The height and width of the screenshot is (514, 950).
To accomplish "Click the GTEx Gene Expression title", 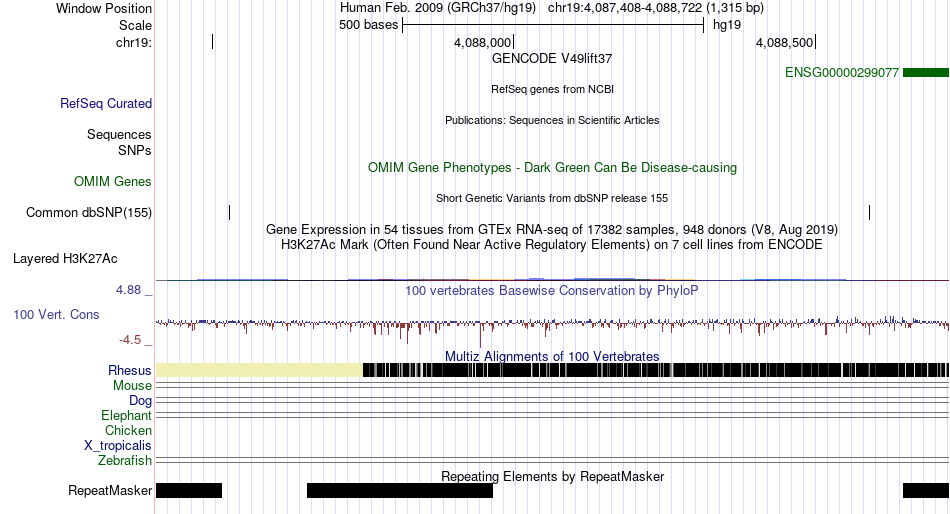I will [552, 230].
